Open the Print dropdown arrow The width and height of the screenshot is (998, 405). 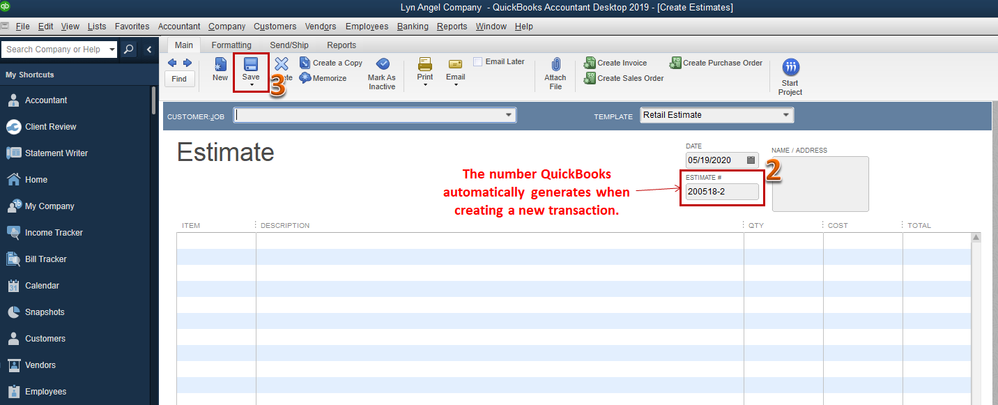coord(425,85)
